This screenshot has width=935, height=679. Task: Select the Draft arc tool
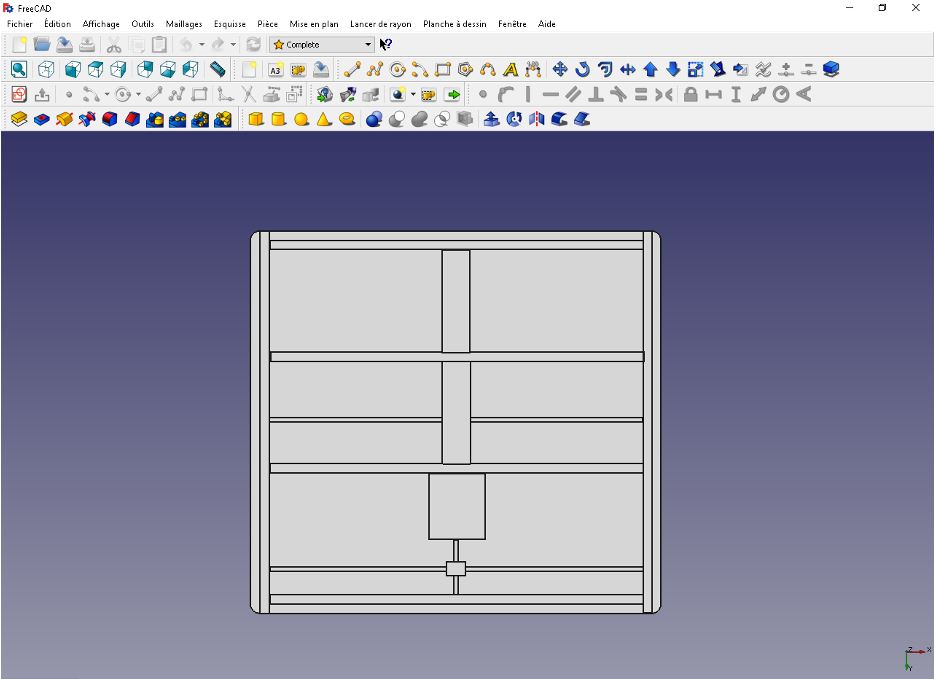(x=420, y=70)
